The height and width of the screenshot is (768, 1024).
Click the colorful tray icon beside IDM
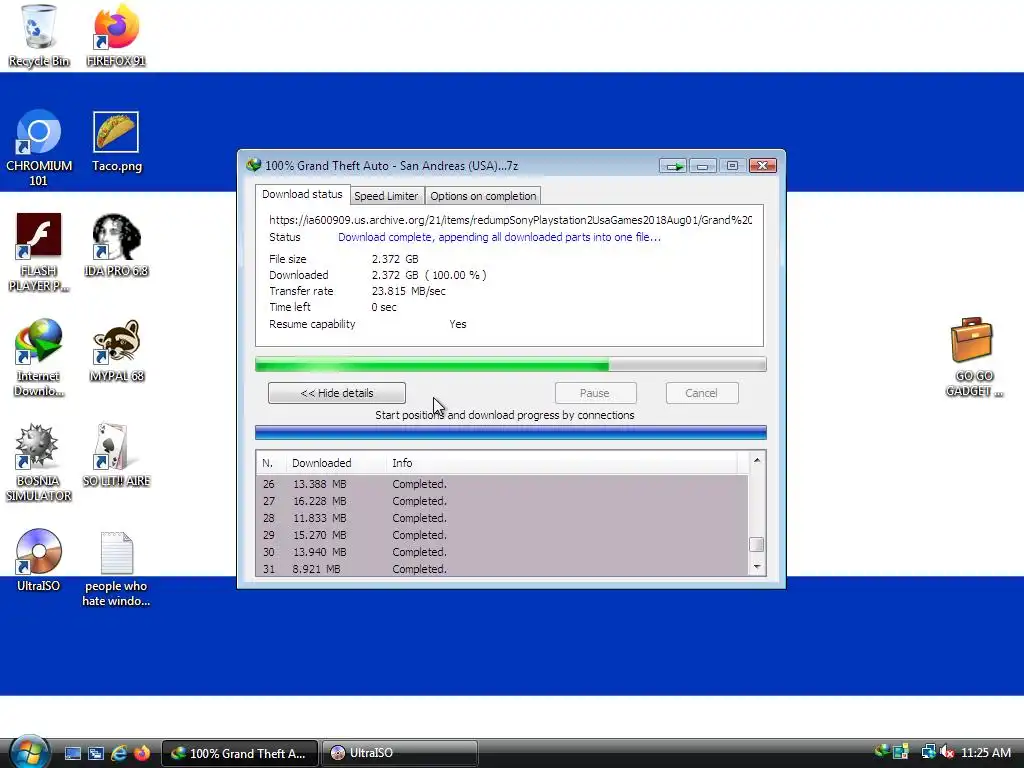[x=901, y=752]
